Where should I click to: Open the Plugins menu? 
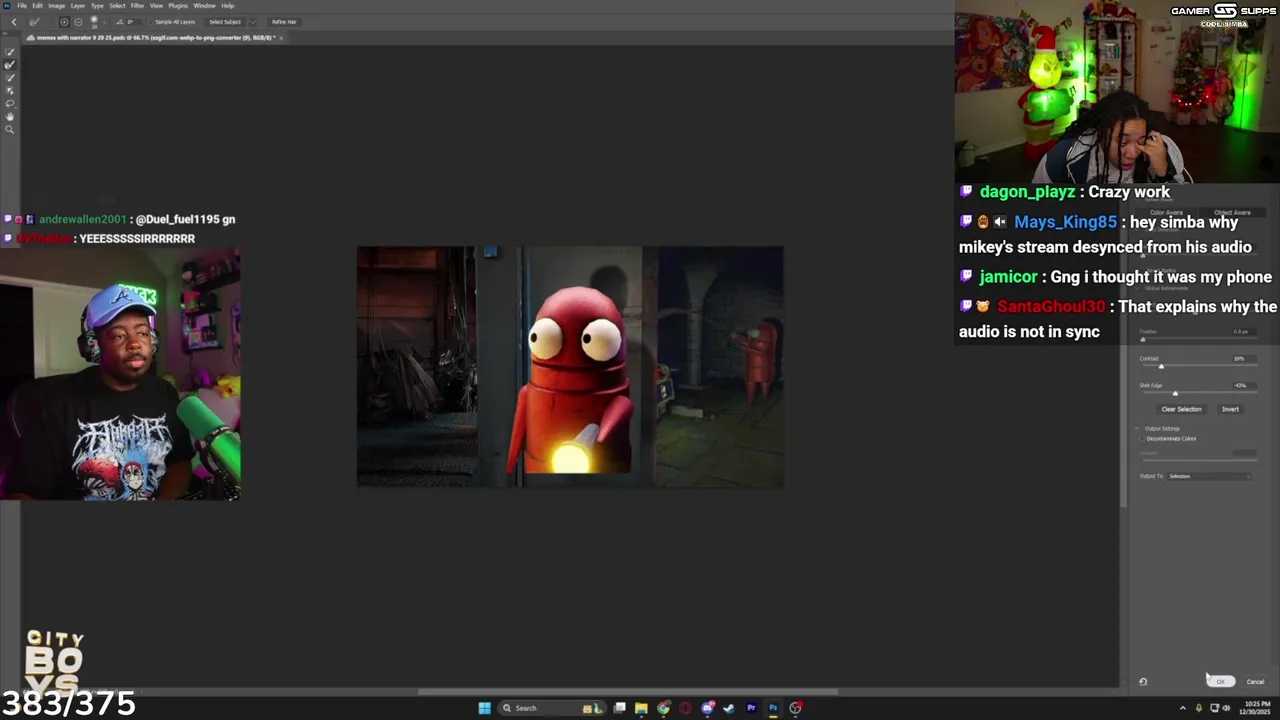point(178,5)
